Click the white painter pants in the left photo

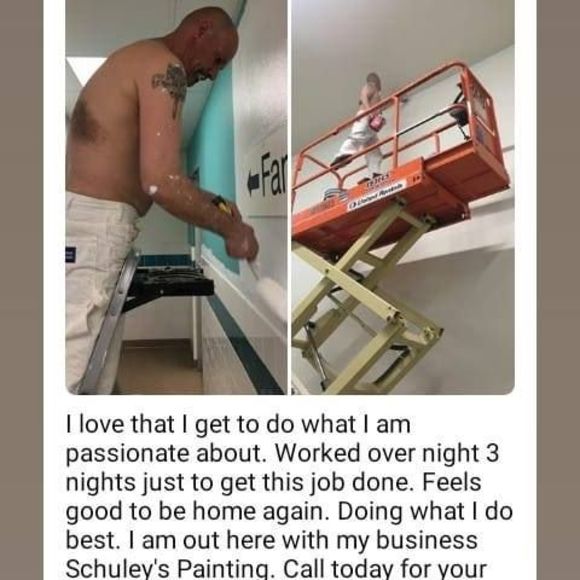98,289
